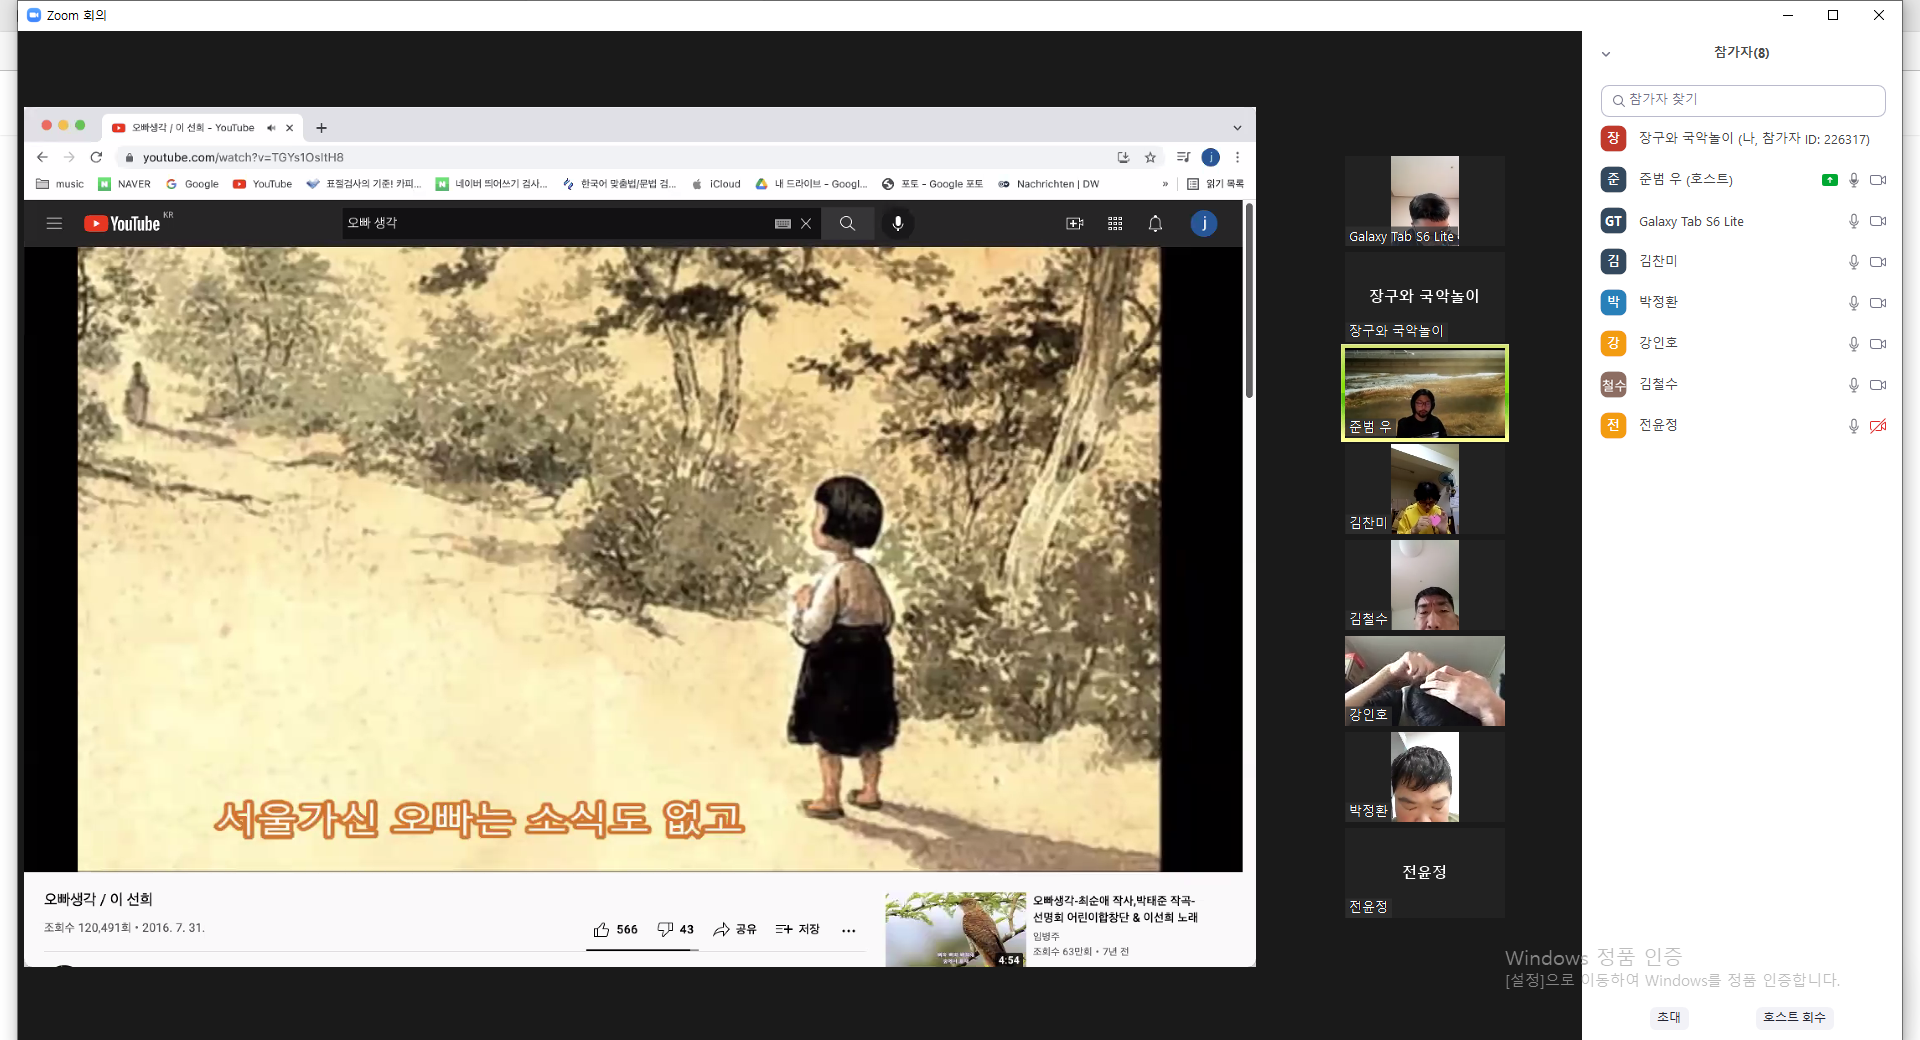Toggle camera icon for 전윤정

click(x=1878, y=426)
